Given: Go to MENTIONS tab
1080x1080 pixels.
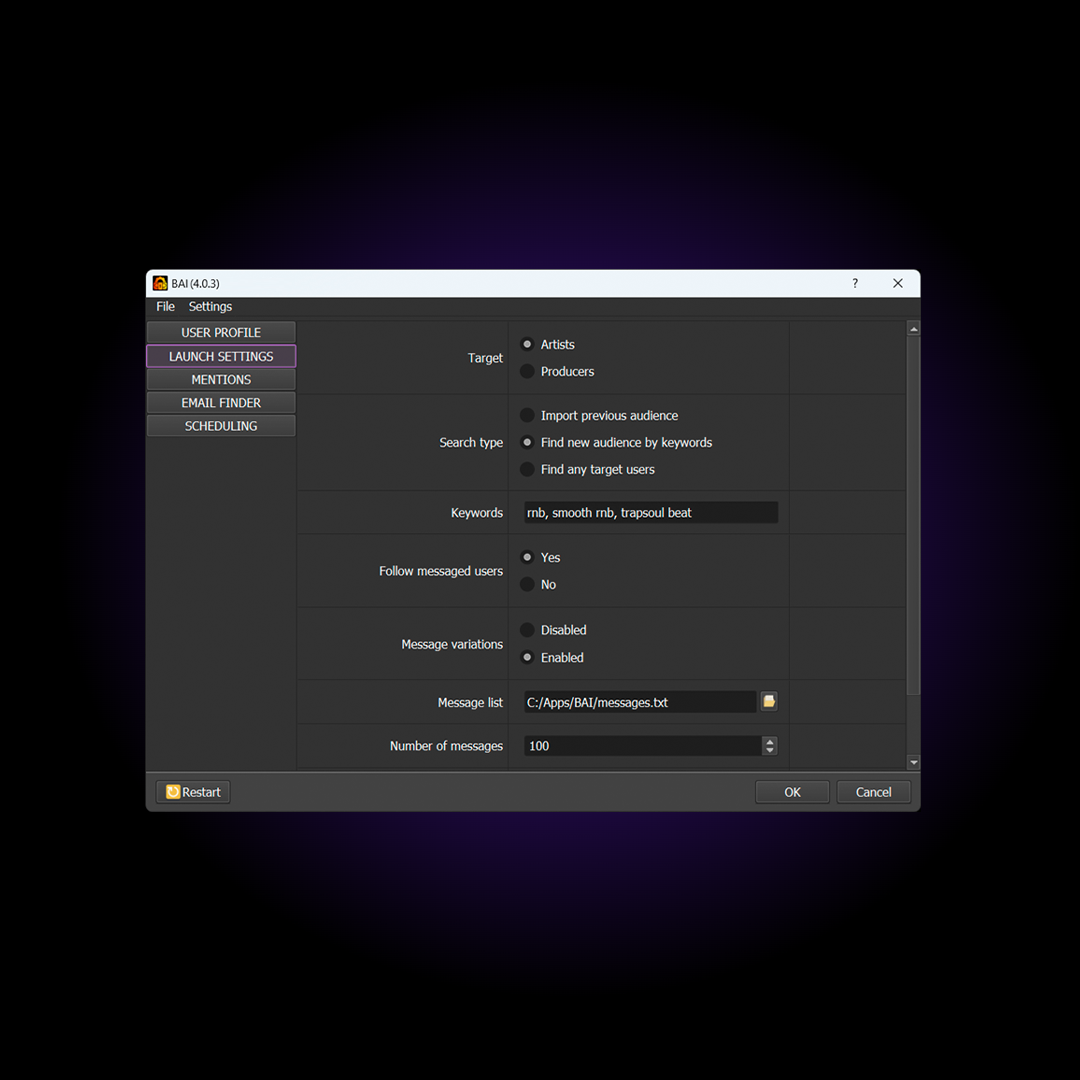Looking at the screenshot, I should [221, 380].
